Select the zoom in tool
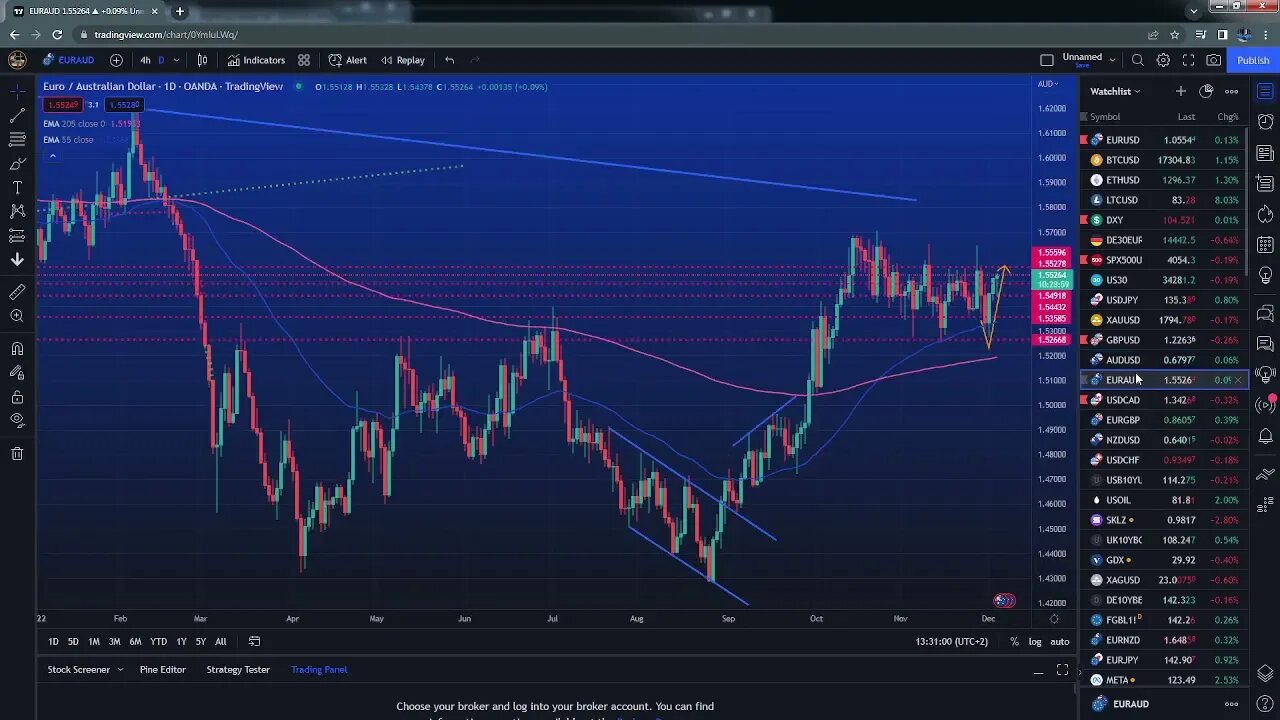Viewport: 1280px width, 720px height. (x=17, y=316)
